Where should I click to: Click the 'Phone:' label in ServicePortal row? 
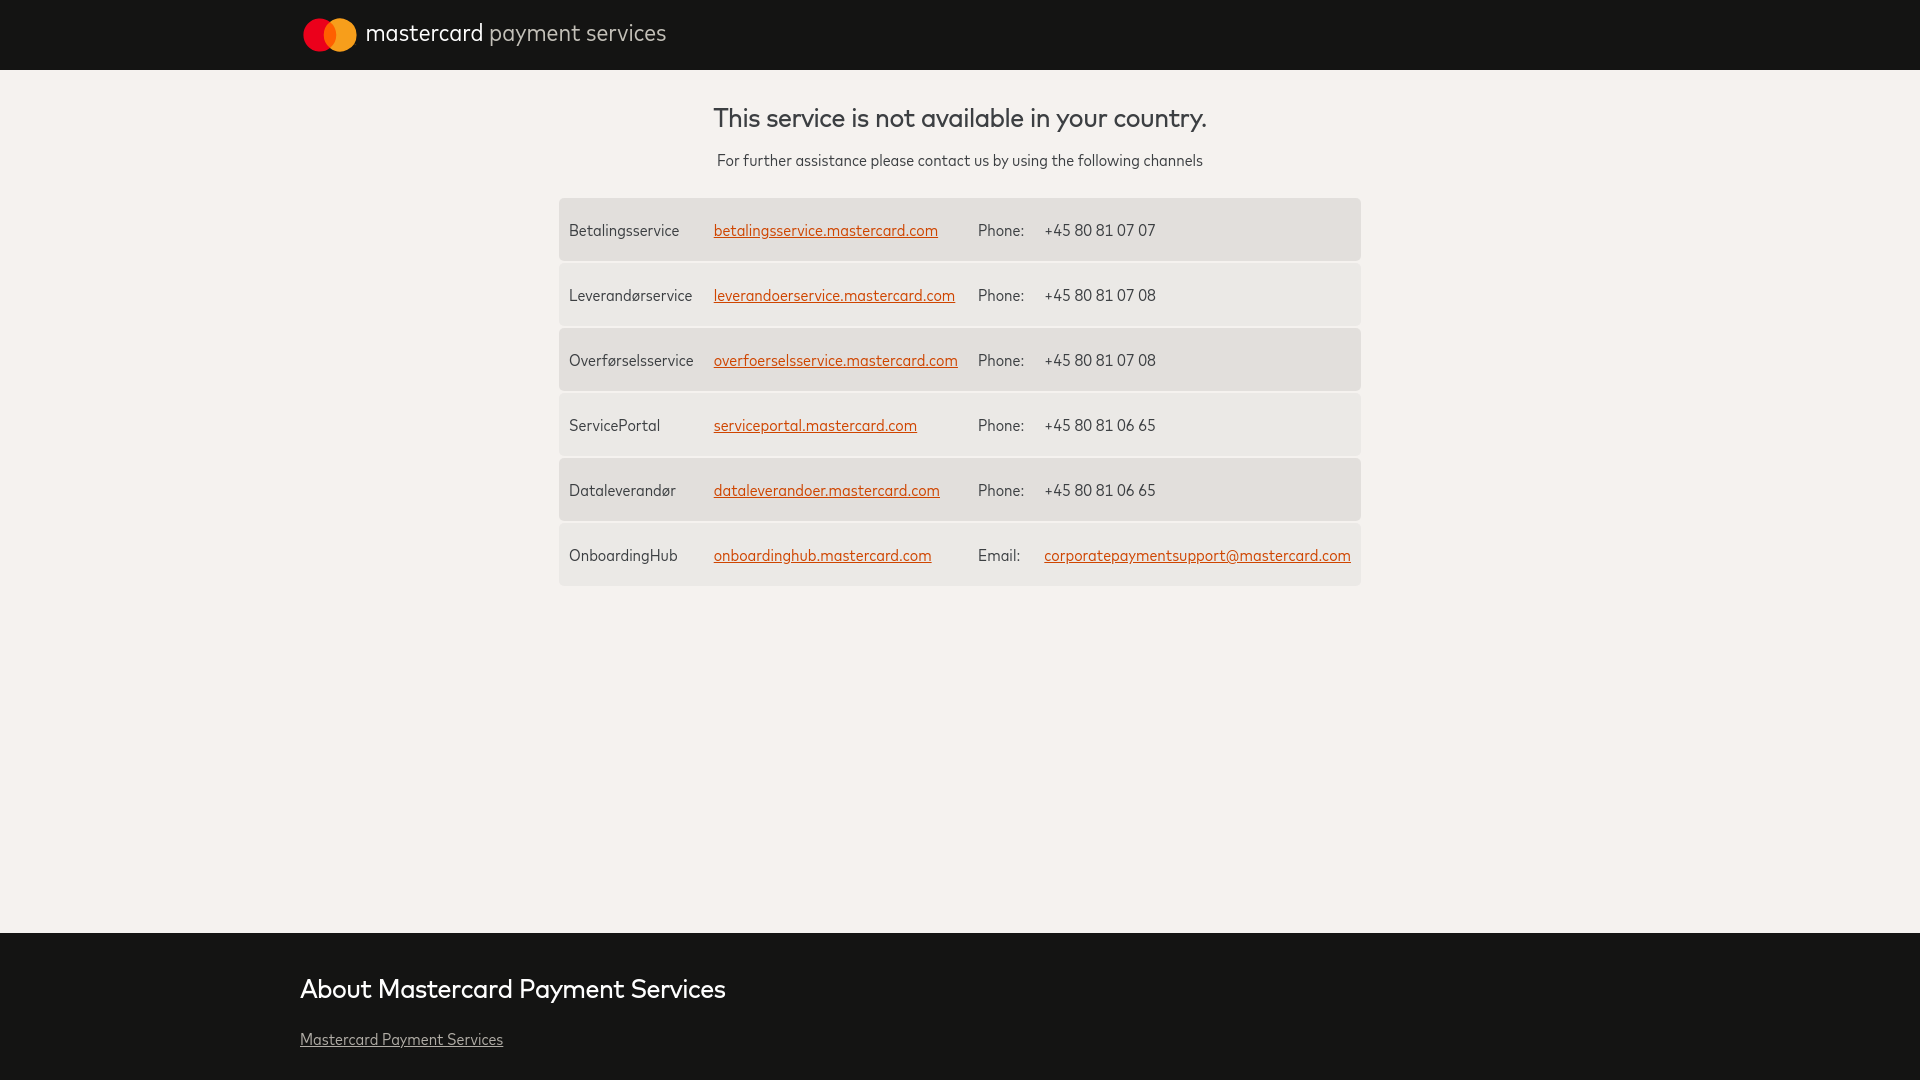pyautogui.click(x=1001, y=425)
